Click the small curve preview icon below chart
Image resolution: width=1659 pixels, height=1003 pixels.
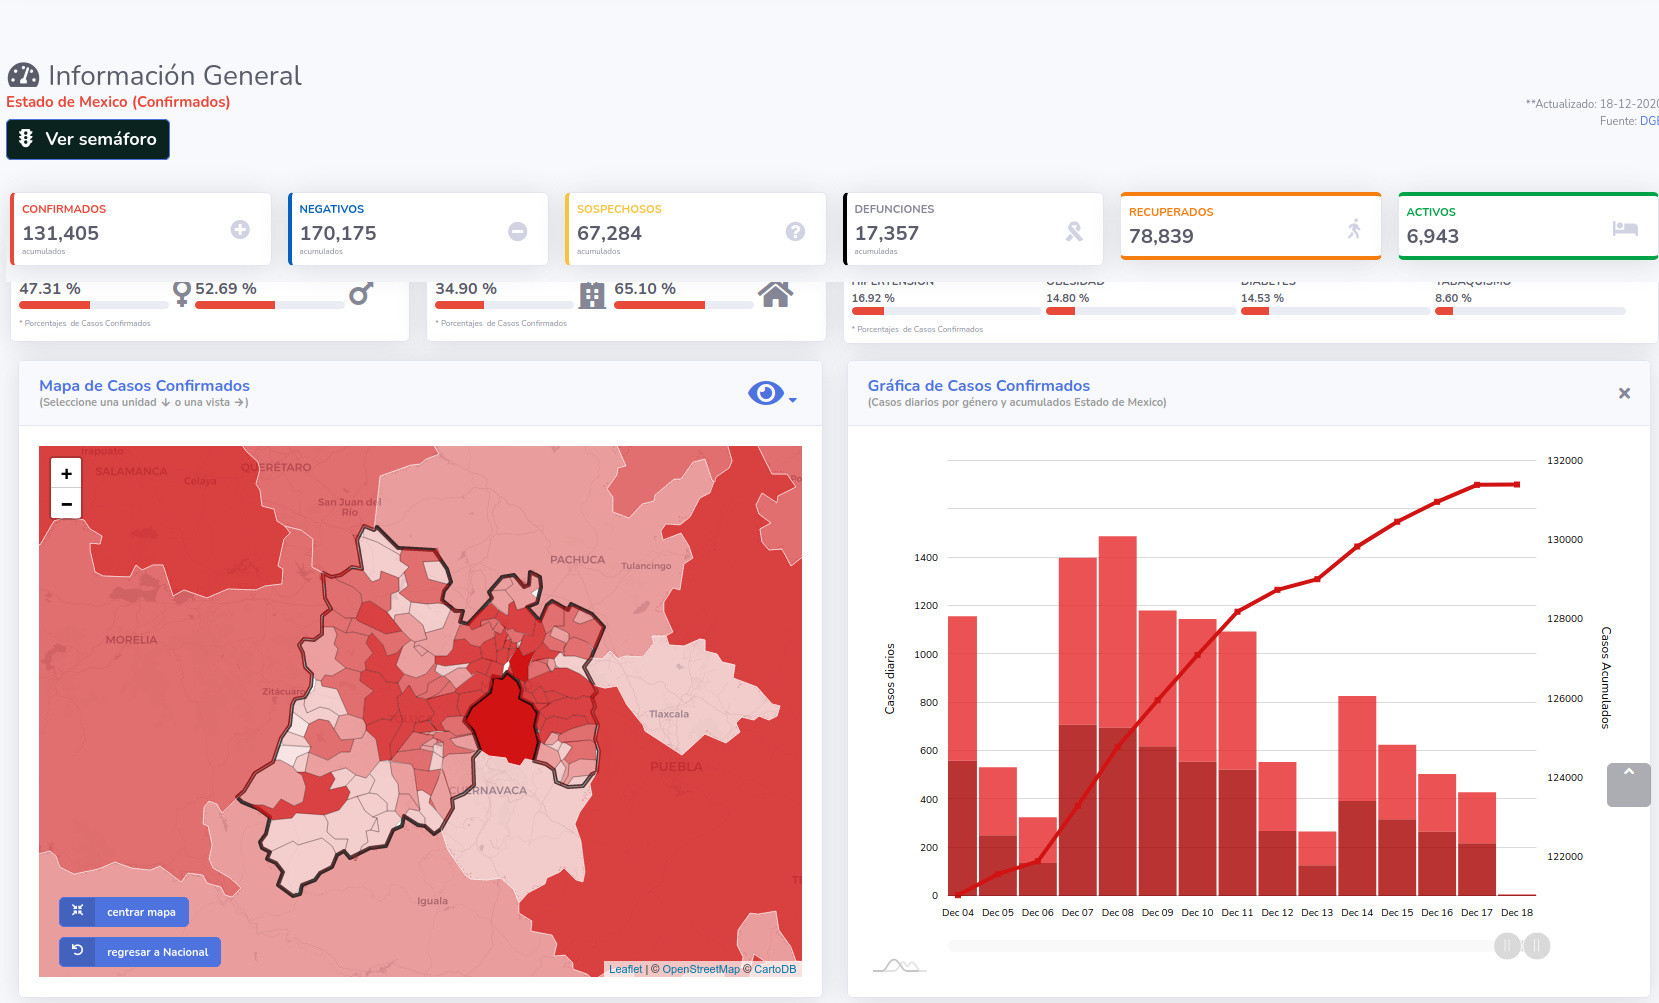click(x=899, y=966)
